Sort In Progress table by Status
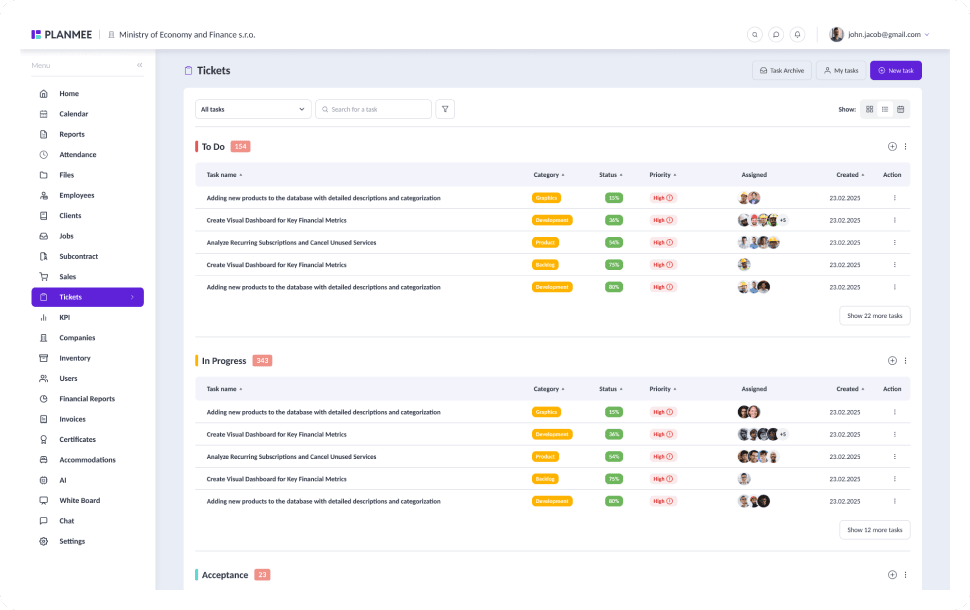The width and height of the screenshot is (970, 610). [x=611, y=389]
